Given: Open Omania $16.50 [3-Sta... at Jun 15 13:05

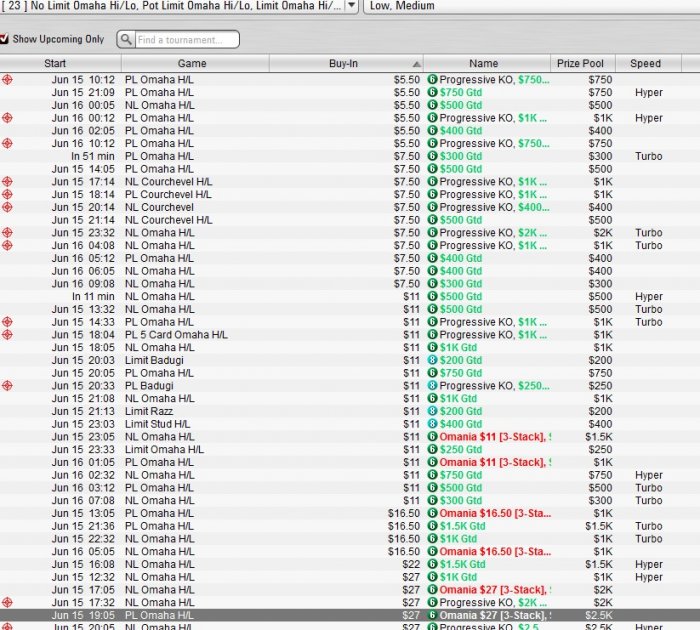Looking at the screenshot, I should coord(495,513).
